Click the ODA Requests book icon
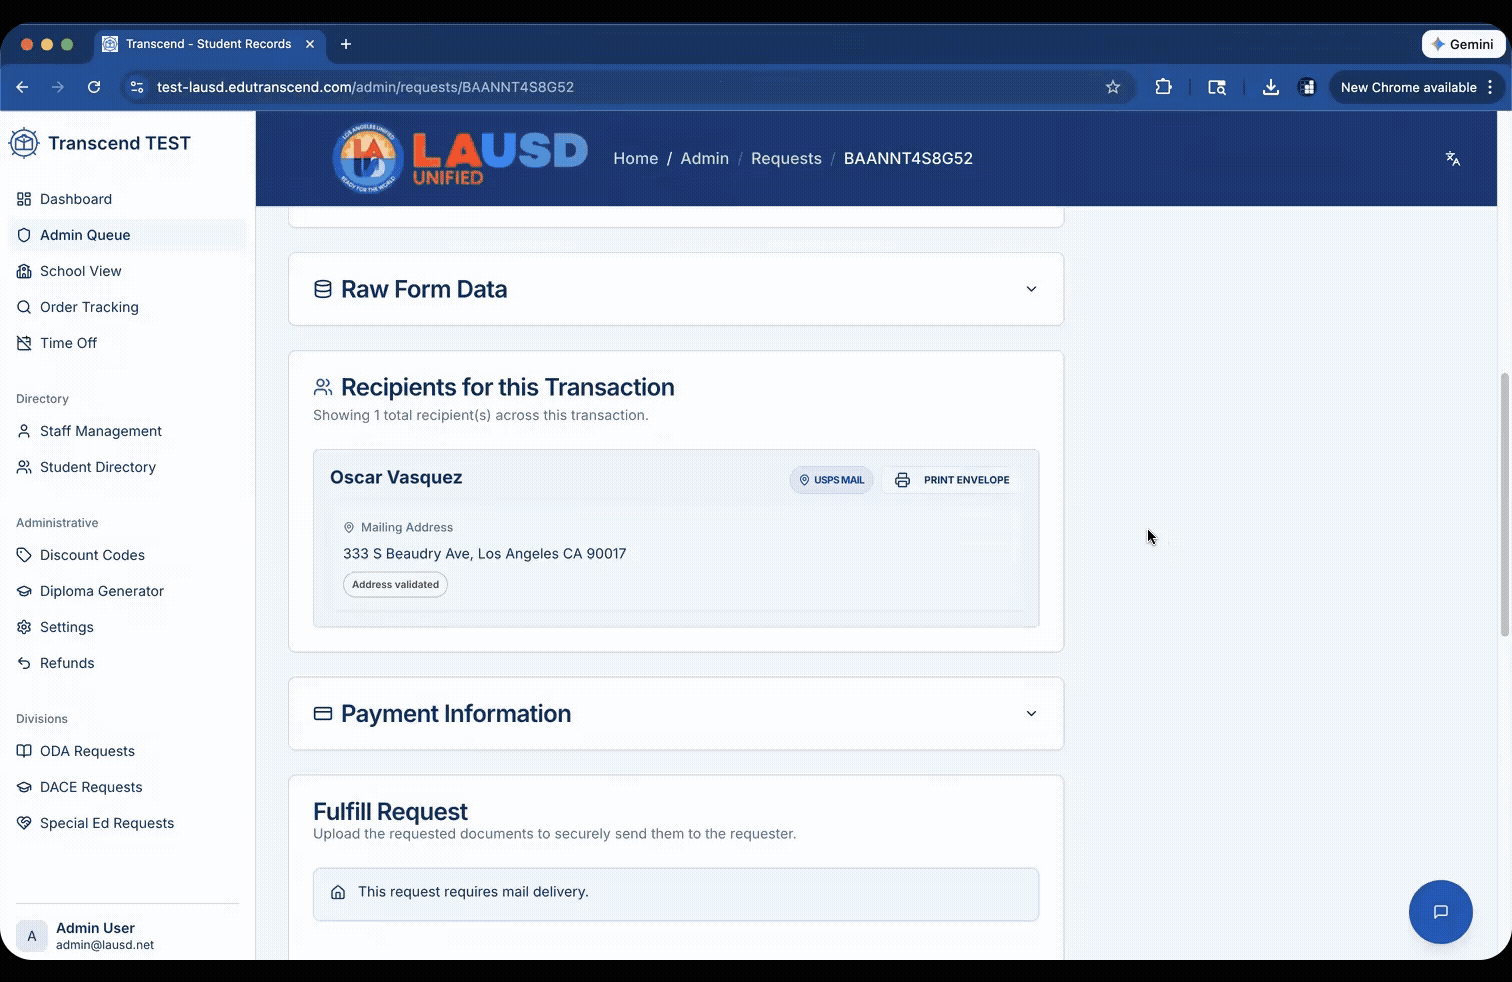The width and height of the screenshot is (1512, 982). (x=24, y=751)
